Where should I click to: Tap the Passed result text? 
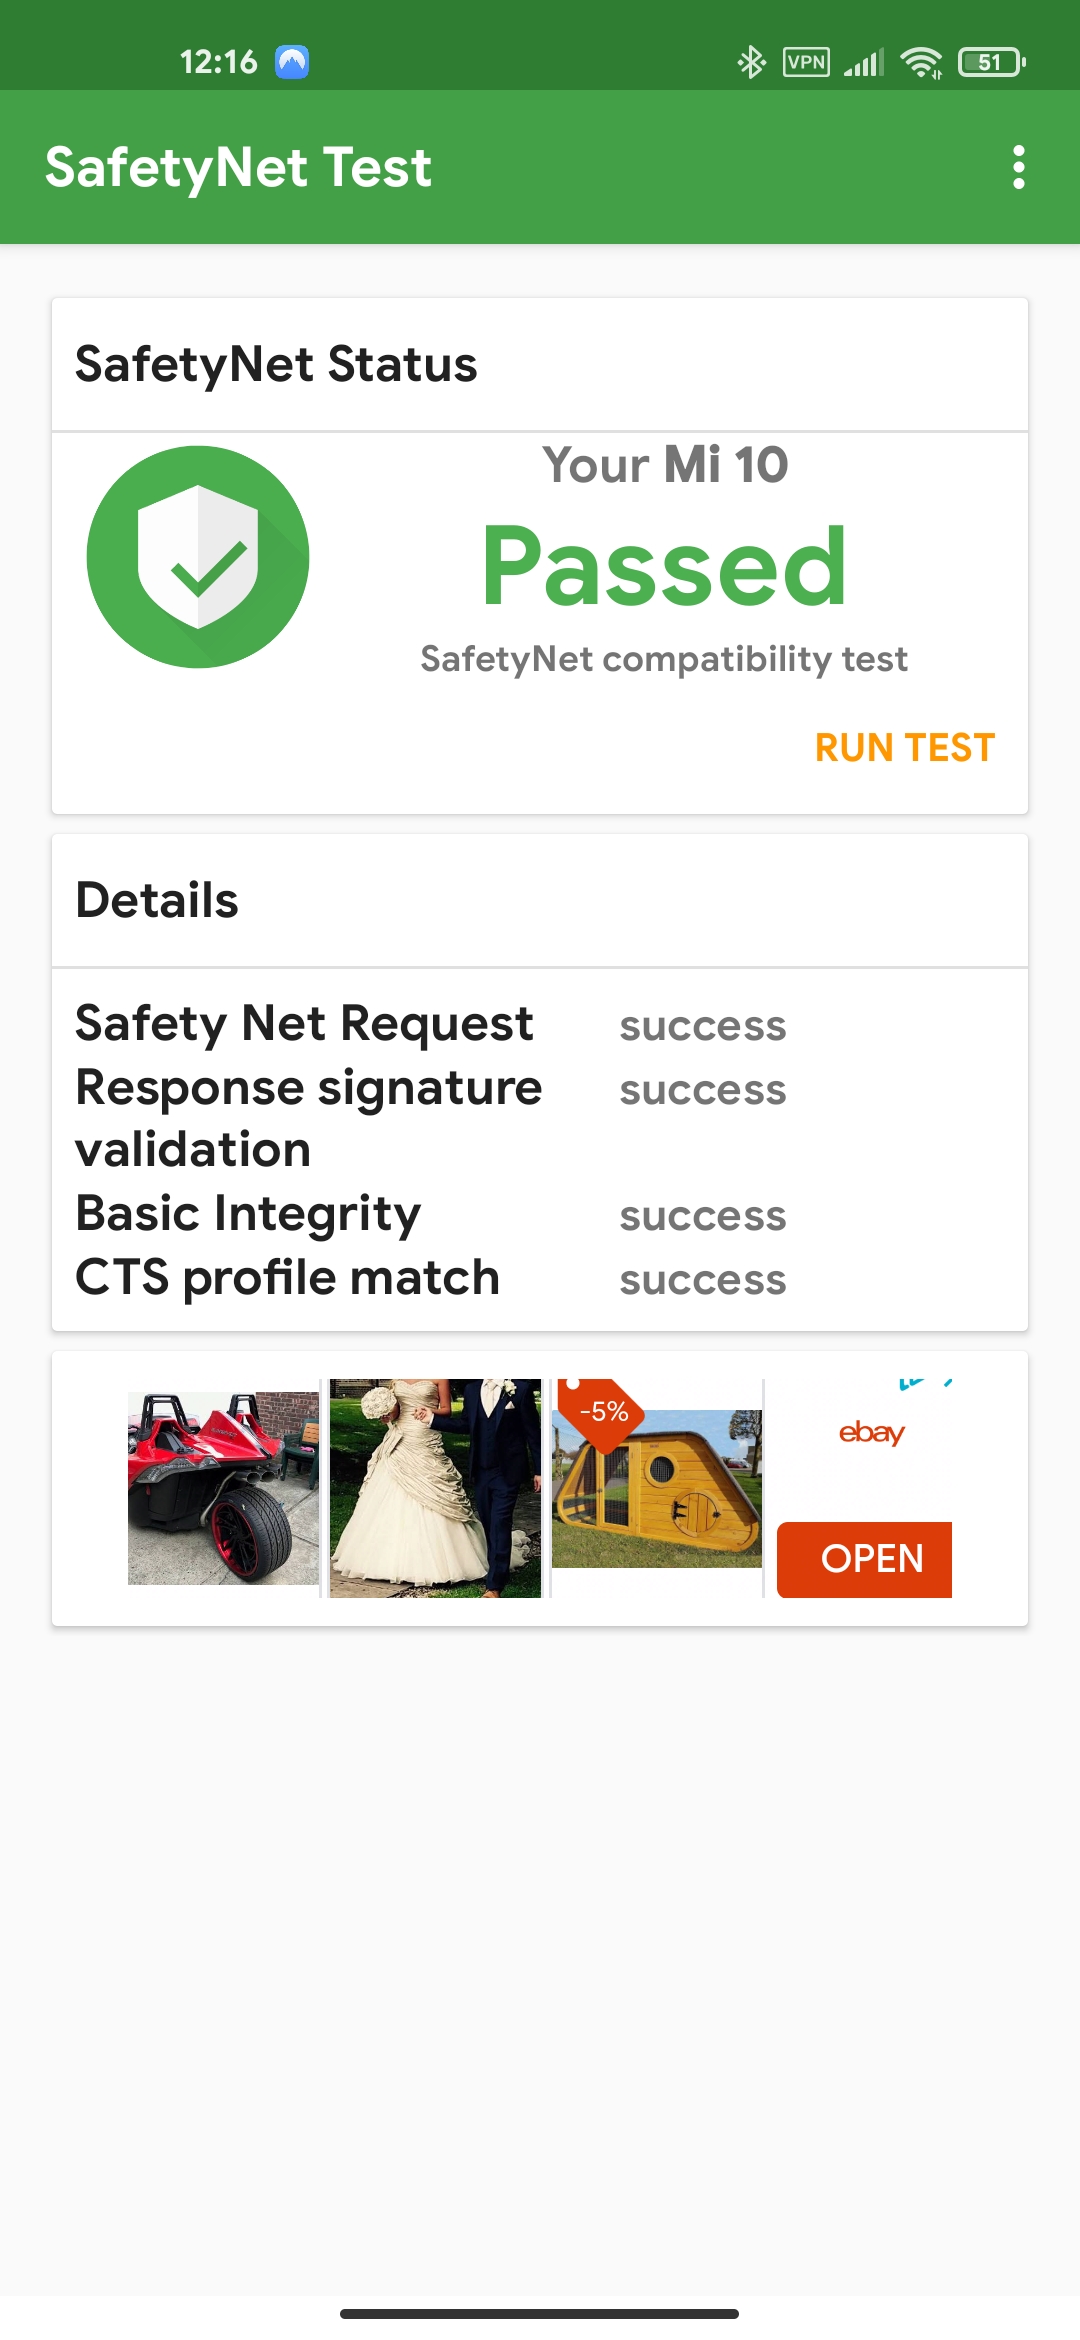point(664,566)
